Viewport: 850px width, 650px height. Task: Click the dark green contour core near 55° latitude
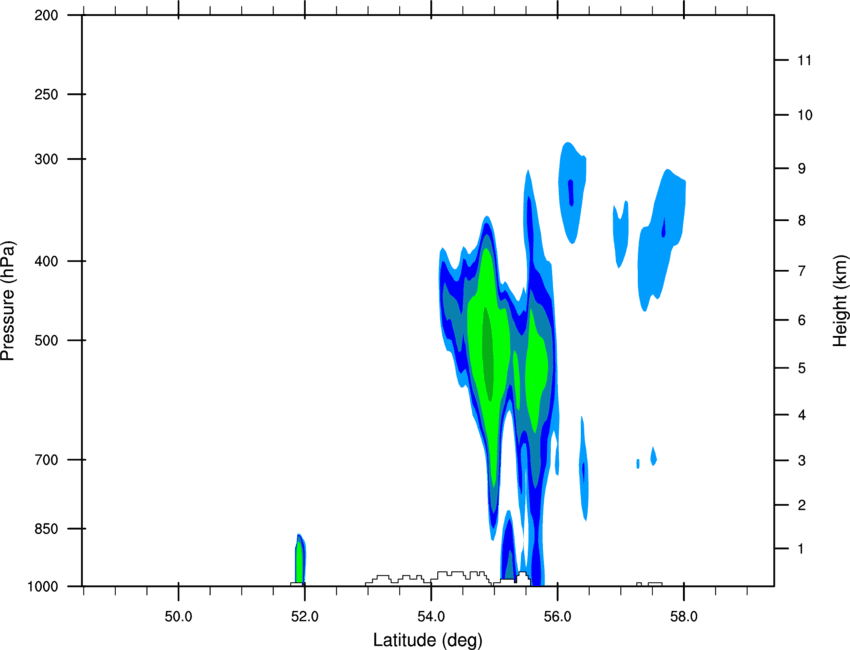click(x=488, y=353)
